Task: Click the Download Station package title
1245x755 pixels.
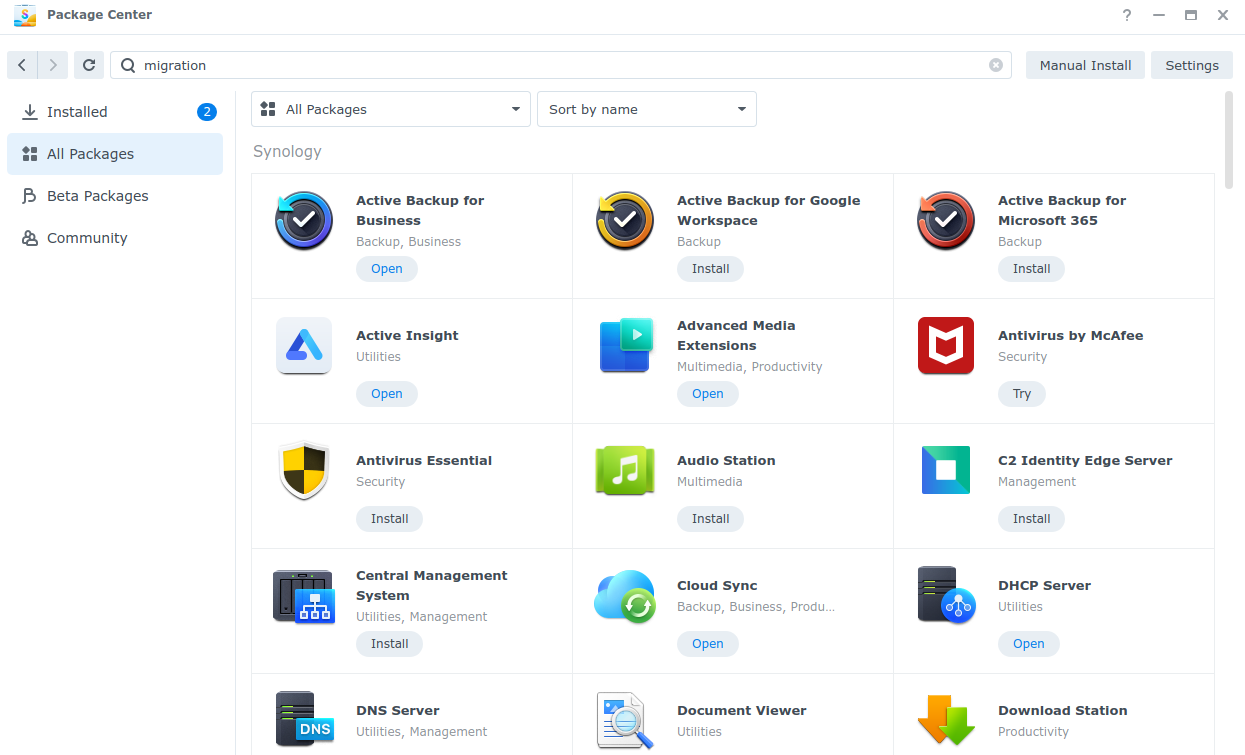Action: 1063,711
